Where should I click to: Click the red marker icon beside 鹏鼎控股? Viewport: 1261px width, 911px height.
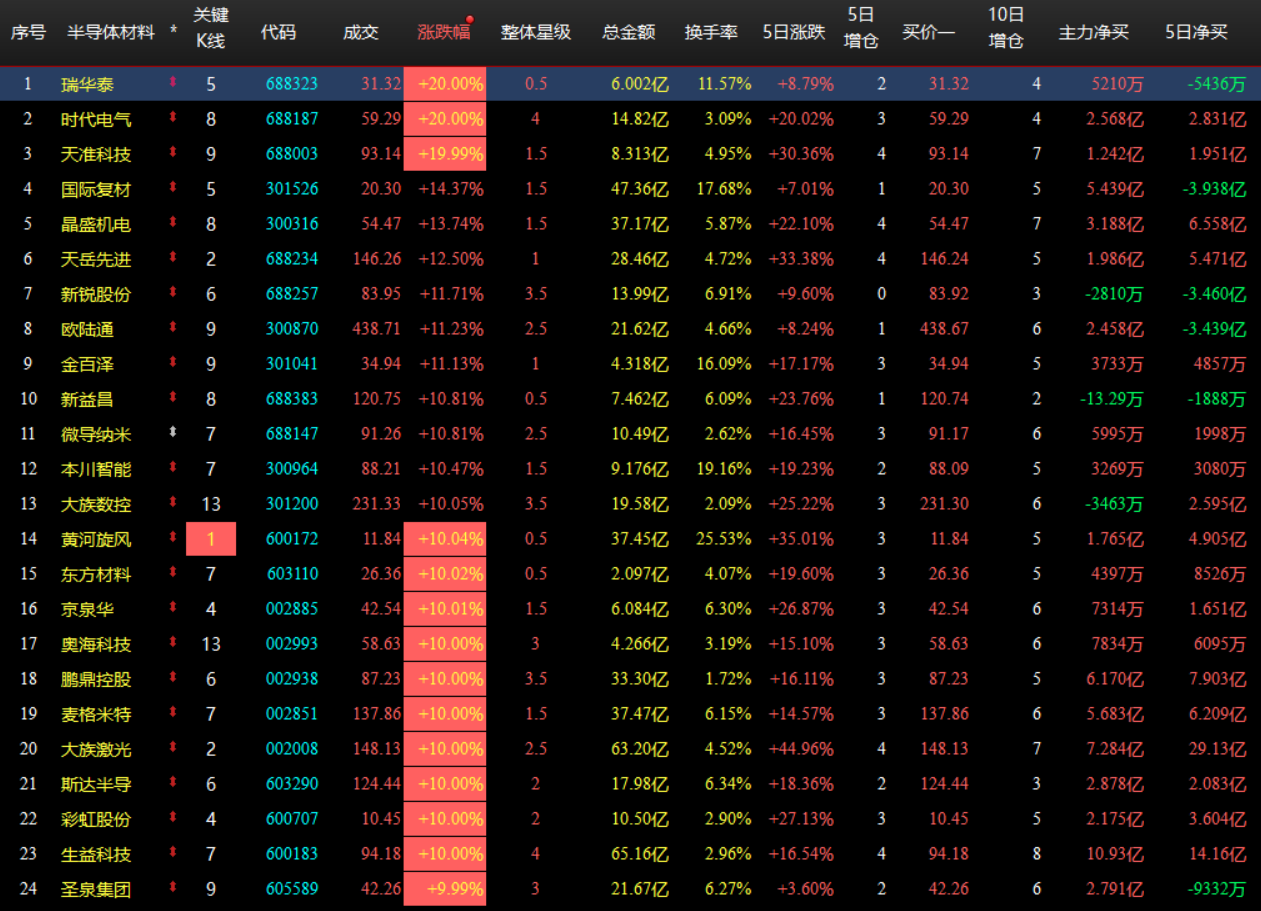173,679
